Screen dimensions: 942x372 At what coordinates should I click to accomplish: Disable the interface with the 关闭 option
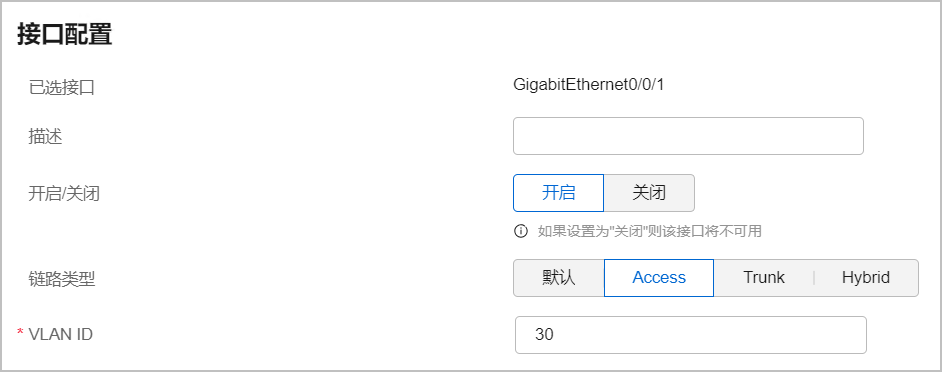649,193
